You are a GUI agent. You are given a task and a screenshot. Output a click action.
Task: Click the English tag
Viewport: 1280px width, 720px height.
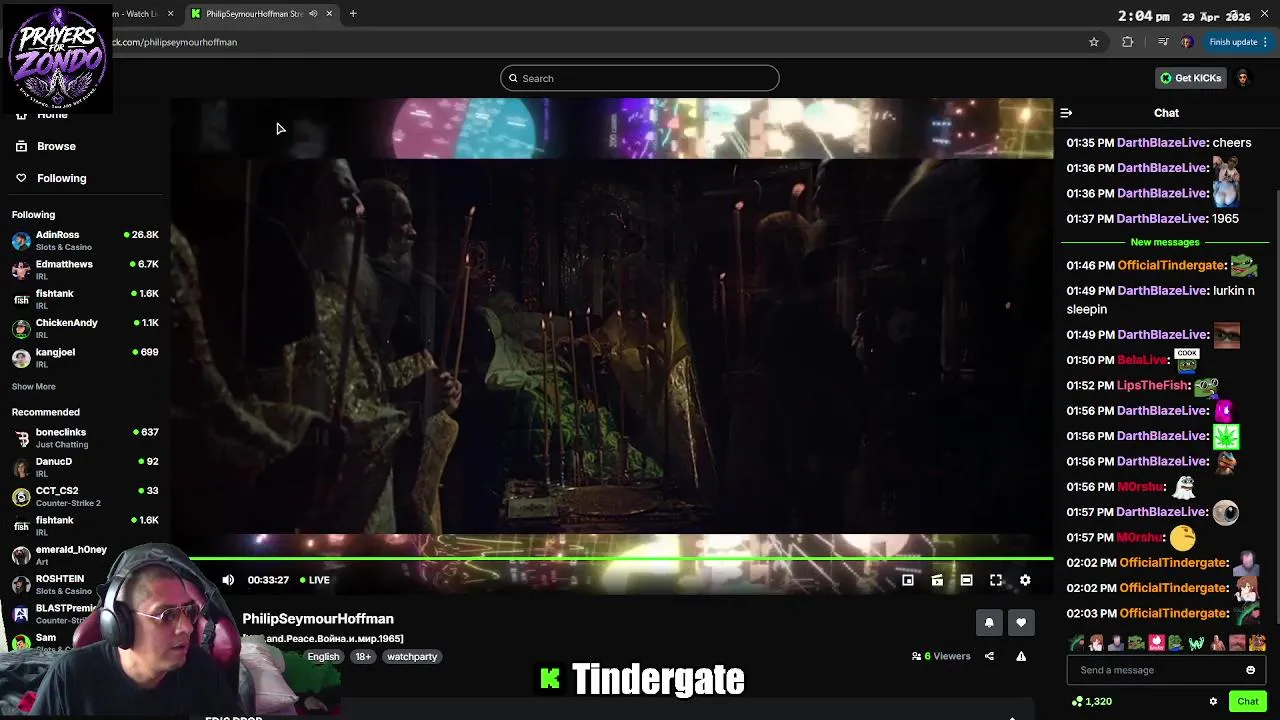pyautogui.click(x=323, y=657)
